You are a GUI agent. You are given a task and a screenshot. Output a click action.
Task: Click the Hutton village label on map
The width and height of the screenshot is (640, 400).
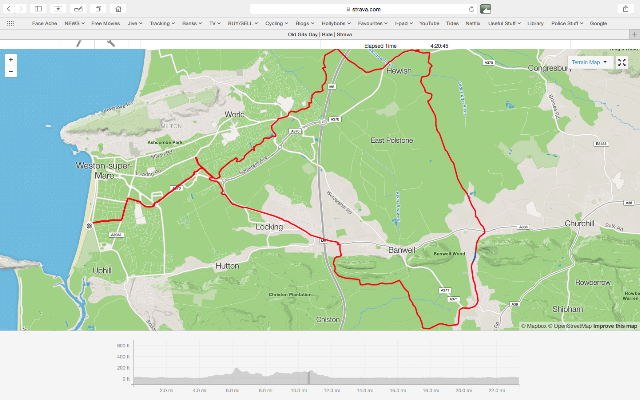pyautogui.click(x=227, y=266)
